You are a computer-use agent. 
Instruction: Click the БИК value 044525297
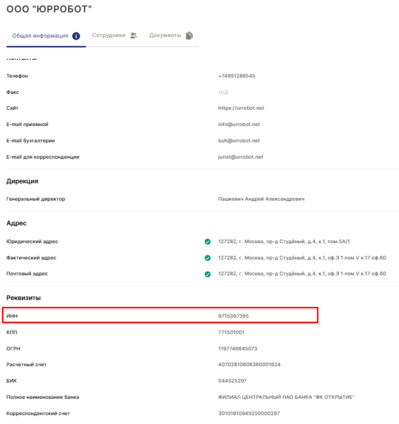232,381
